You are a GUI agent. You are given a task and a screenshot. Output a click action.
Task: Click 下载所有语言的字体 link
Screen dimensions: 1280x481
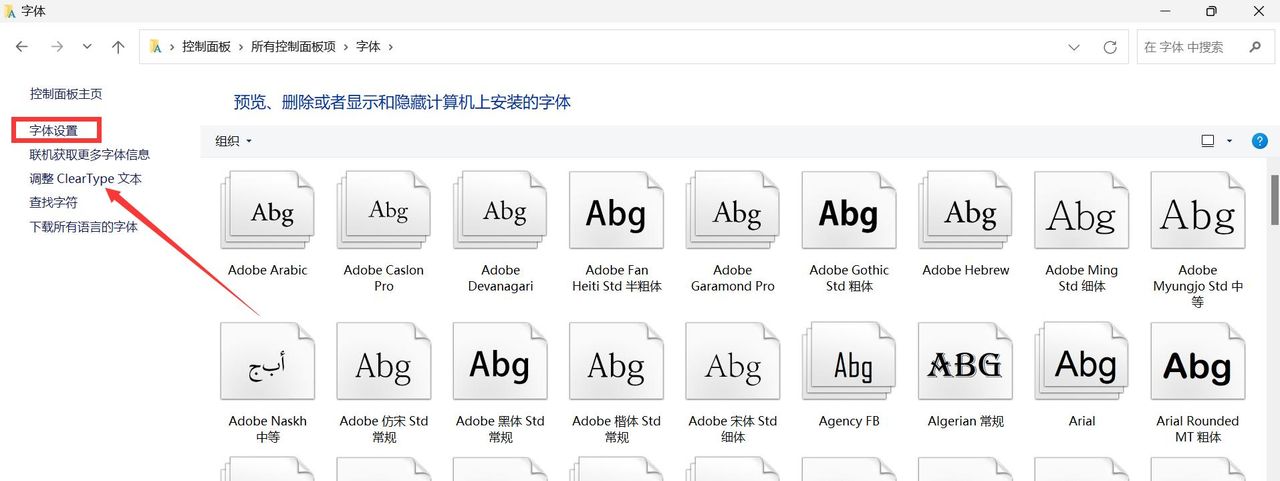[84, 227]
